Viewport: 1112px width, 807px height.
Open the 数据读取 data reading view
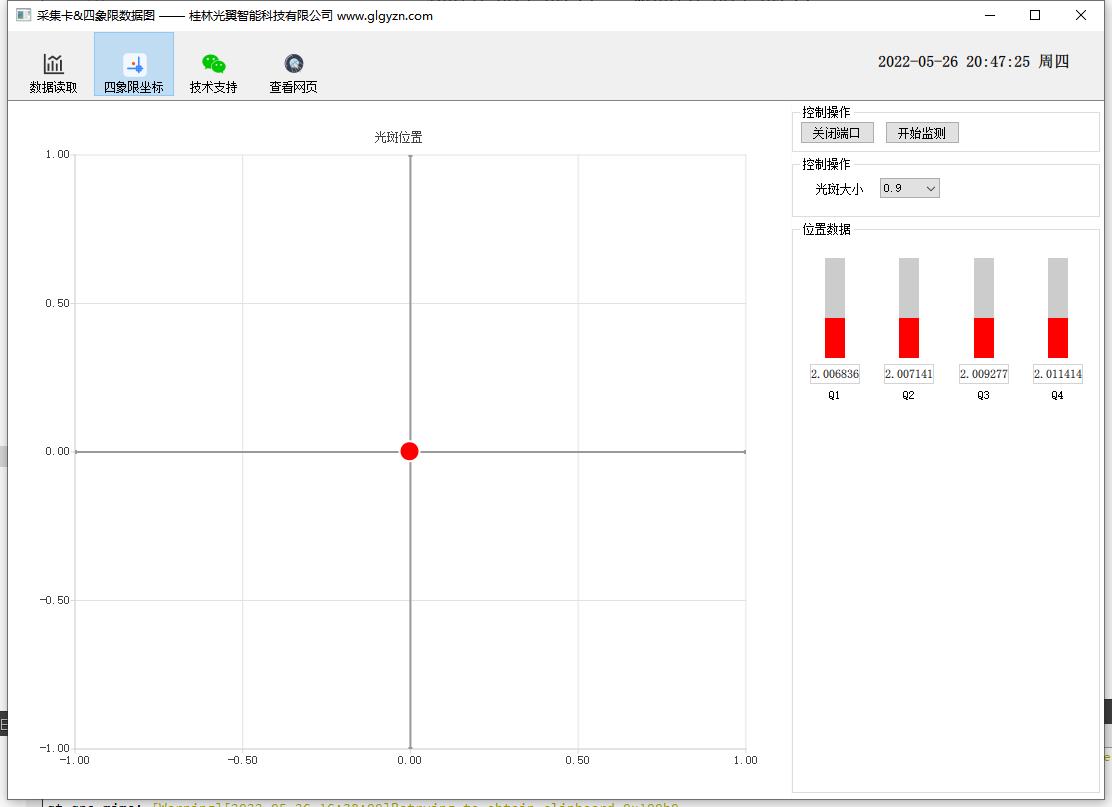click(53, 73)
